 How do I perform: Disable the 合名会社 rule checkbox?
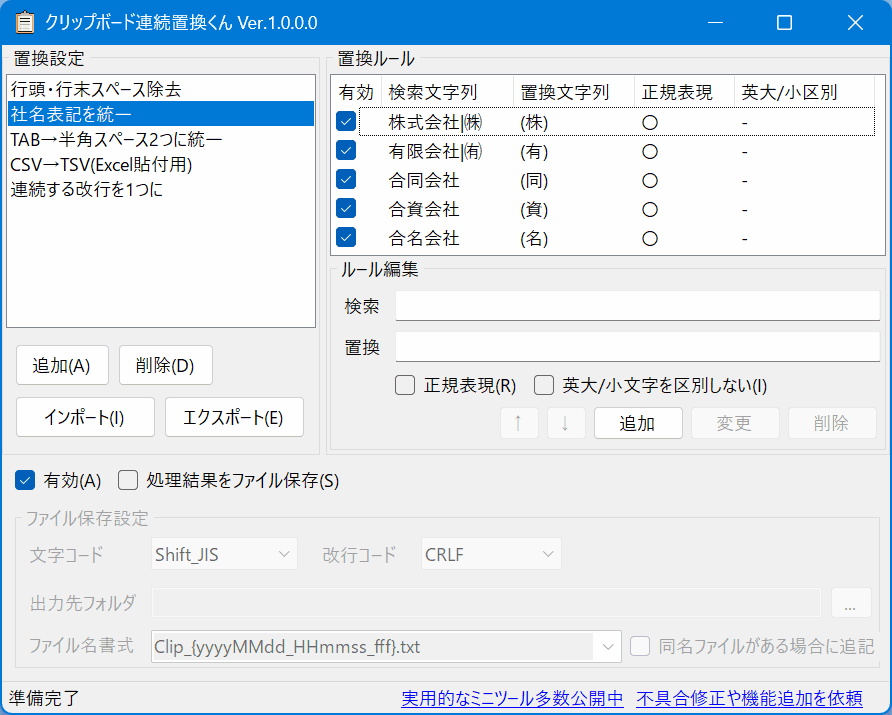[345, 238]
